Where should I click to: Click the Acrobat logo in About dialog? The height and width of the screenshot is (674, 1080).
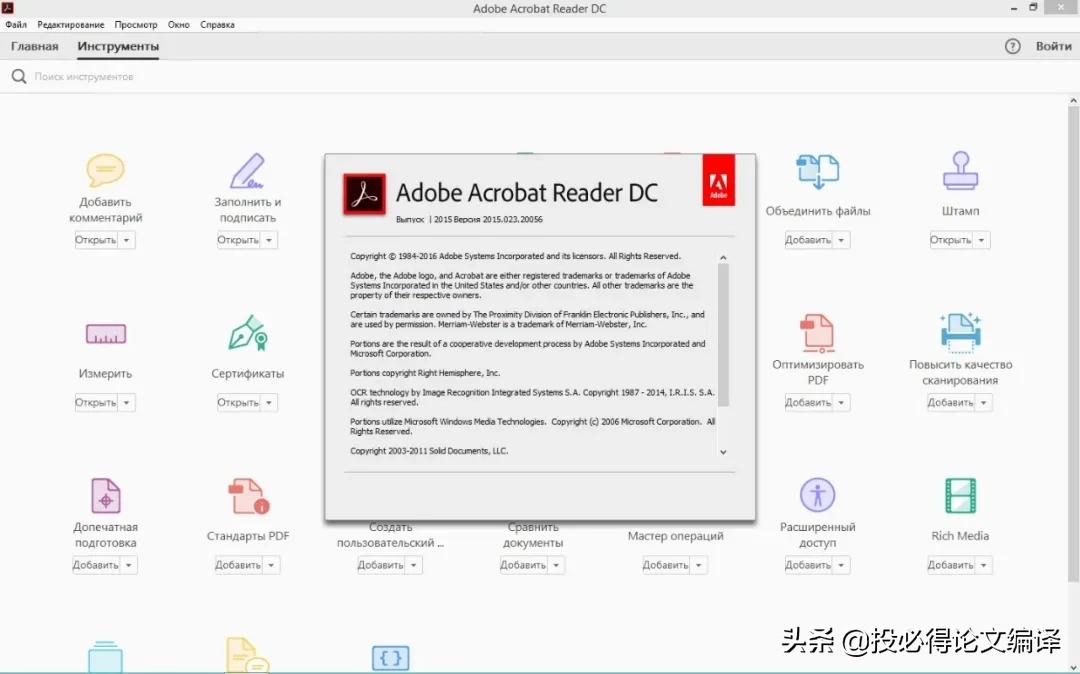pyautogui.click(x=364, y=194)
